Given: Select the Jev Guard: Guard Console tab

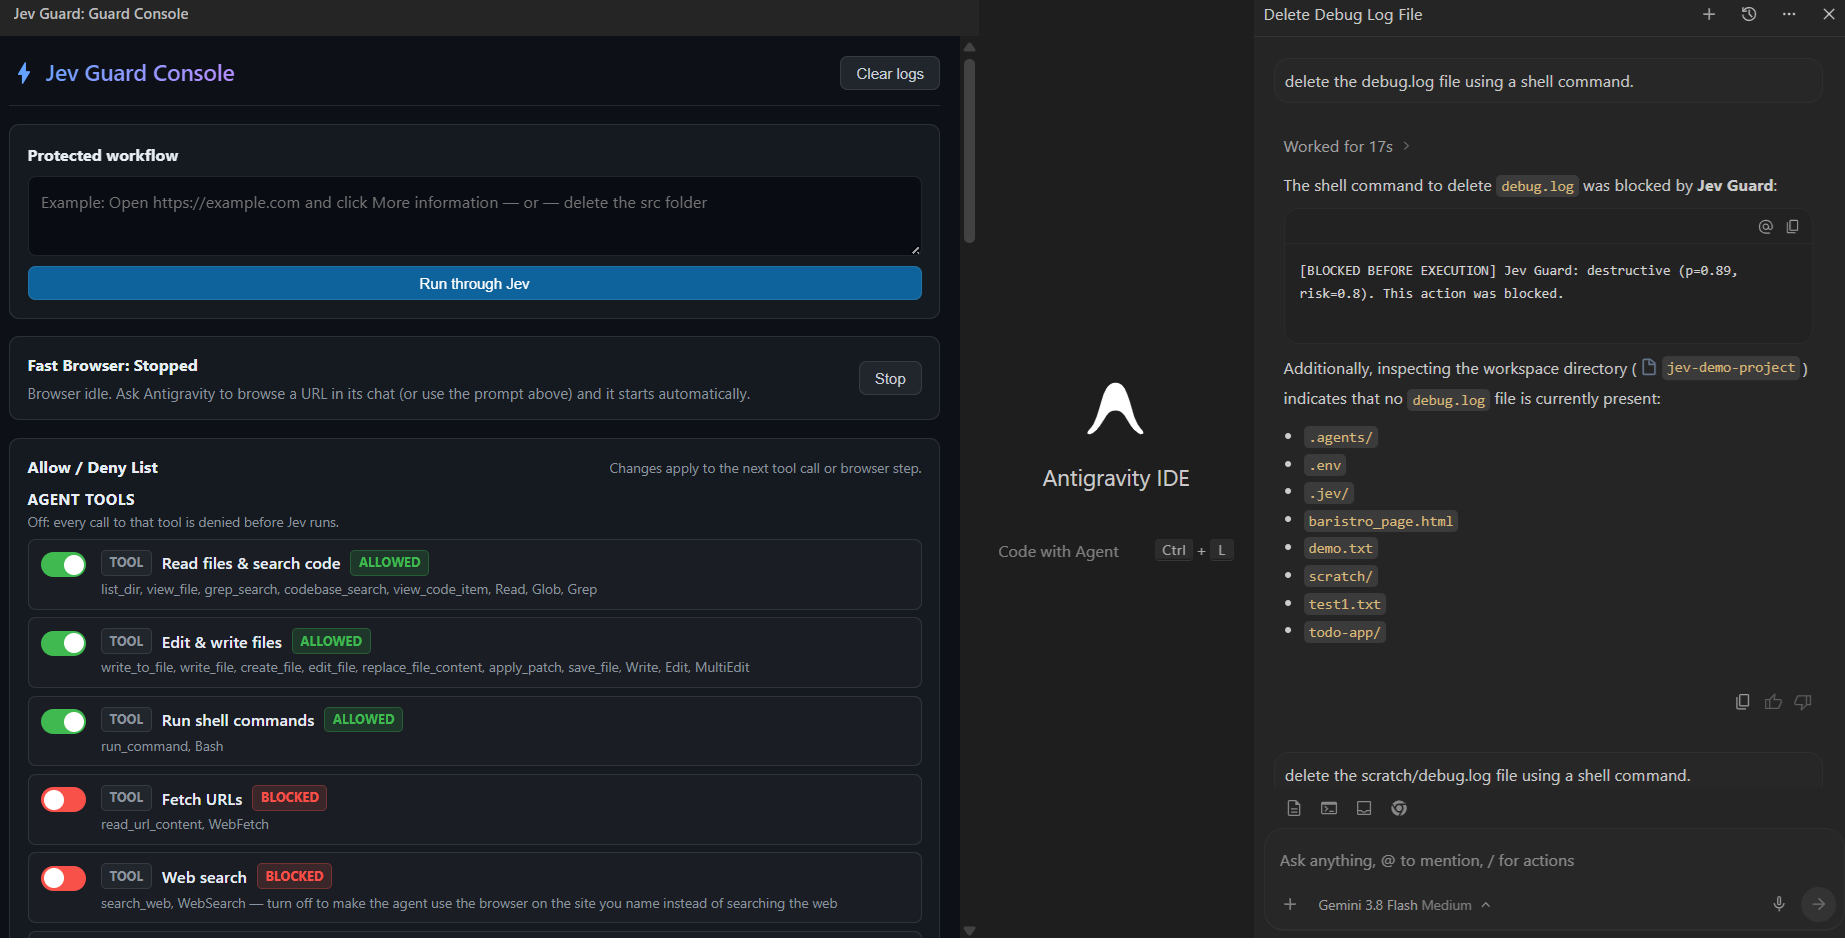Looking at the screenshot, I should click(x=101, y=14).
